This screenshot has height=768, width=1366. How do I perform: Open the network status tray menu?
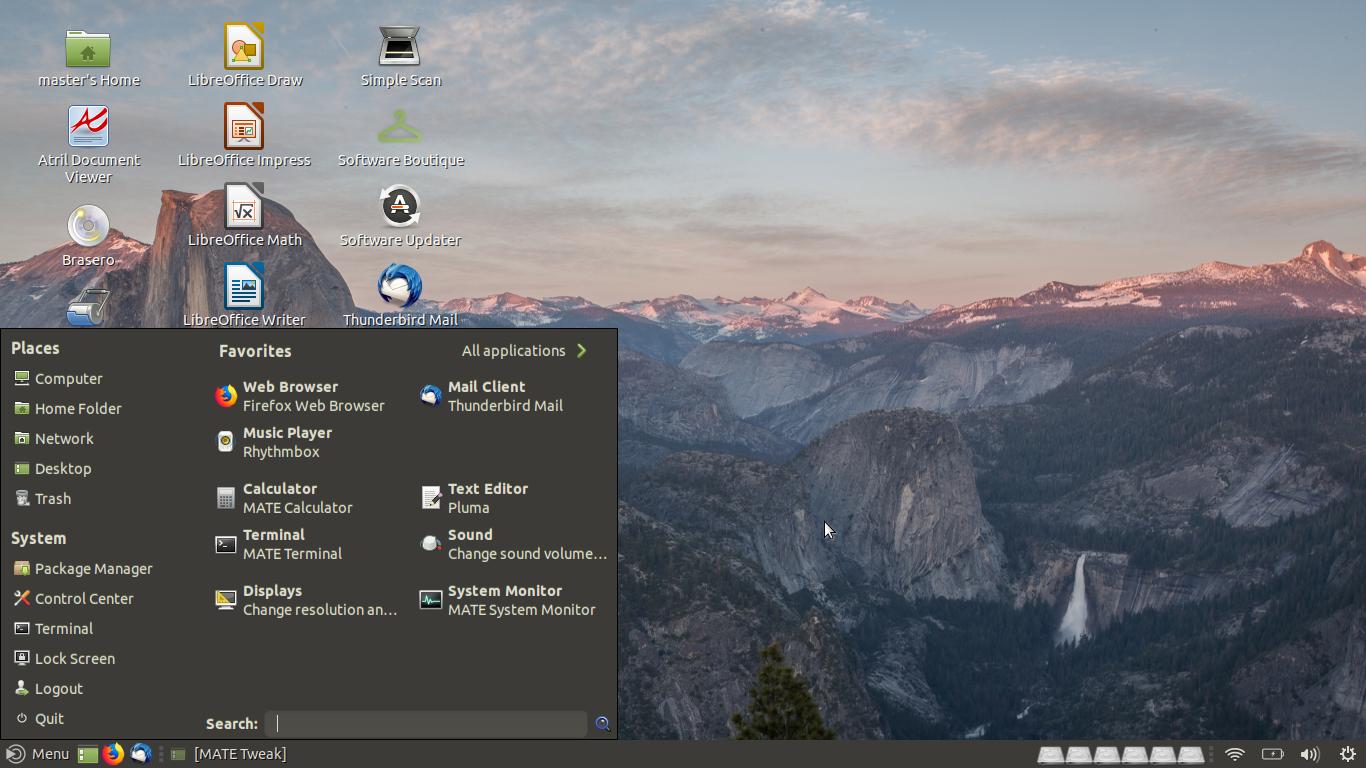[1234, 754]
